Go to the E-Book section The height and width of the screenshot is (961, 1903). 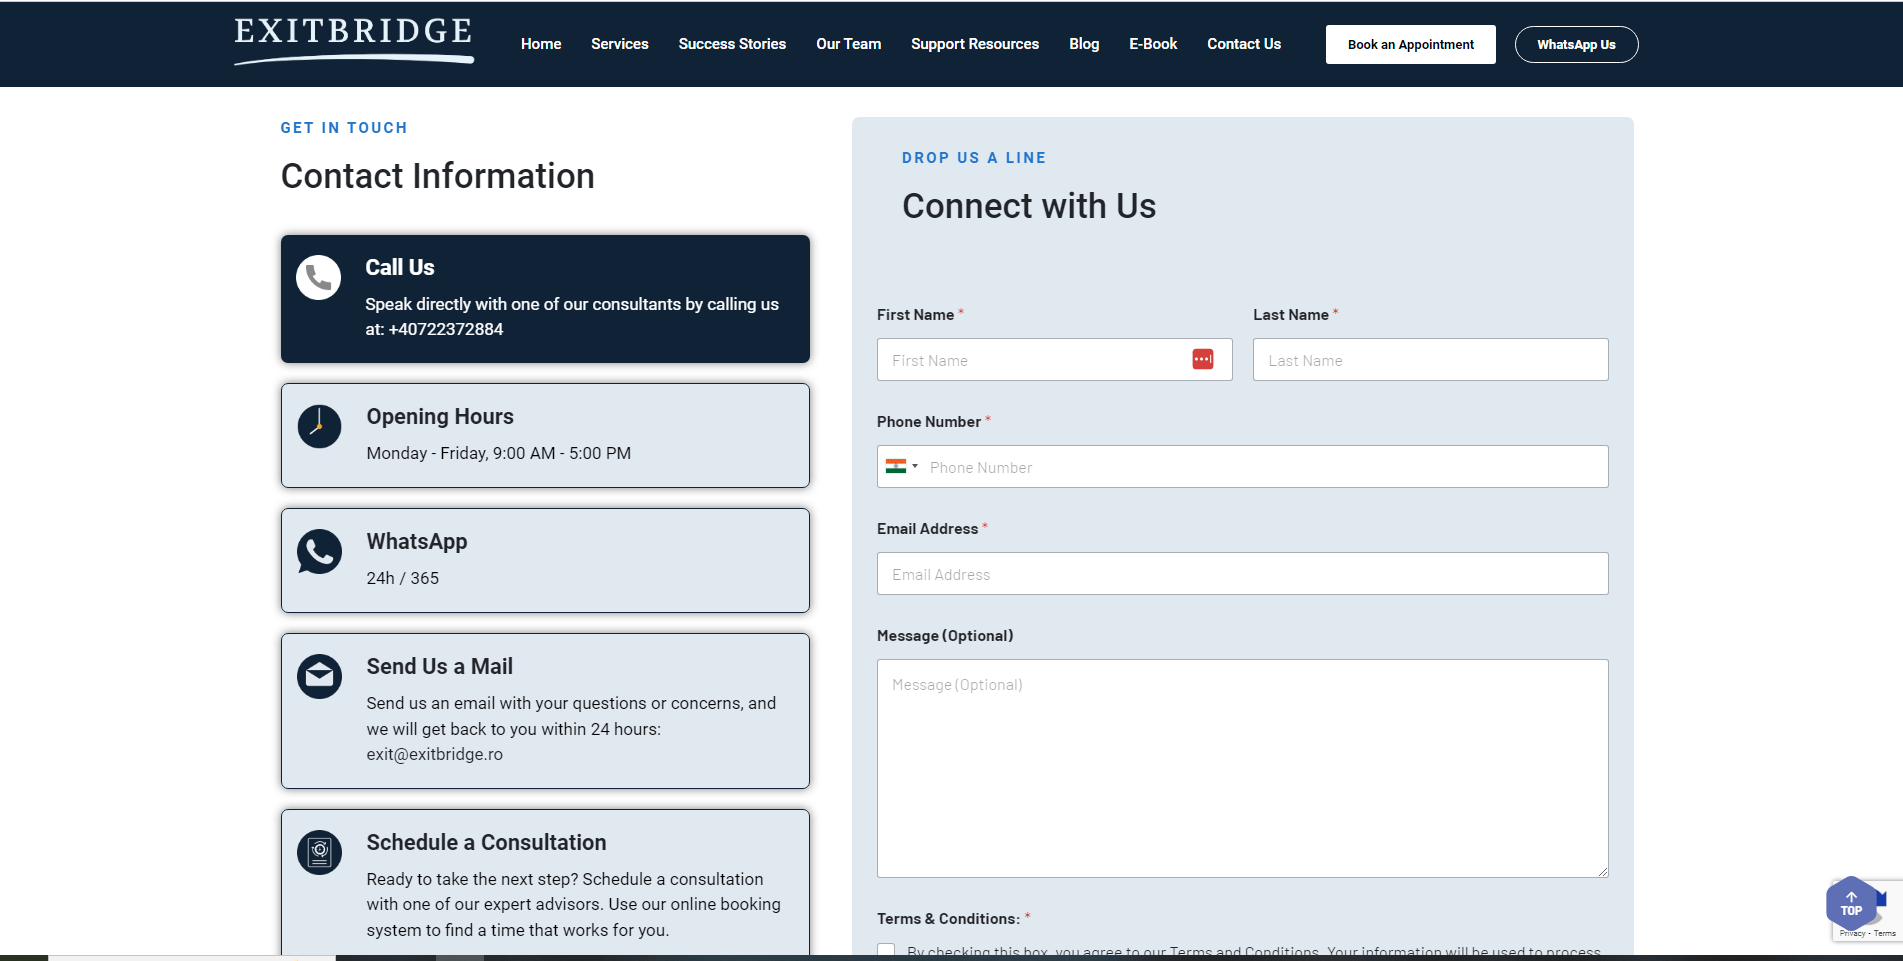pyautogui.click(x=1152, y=44)
